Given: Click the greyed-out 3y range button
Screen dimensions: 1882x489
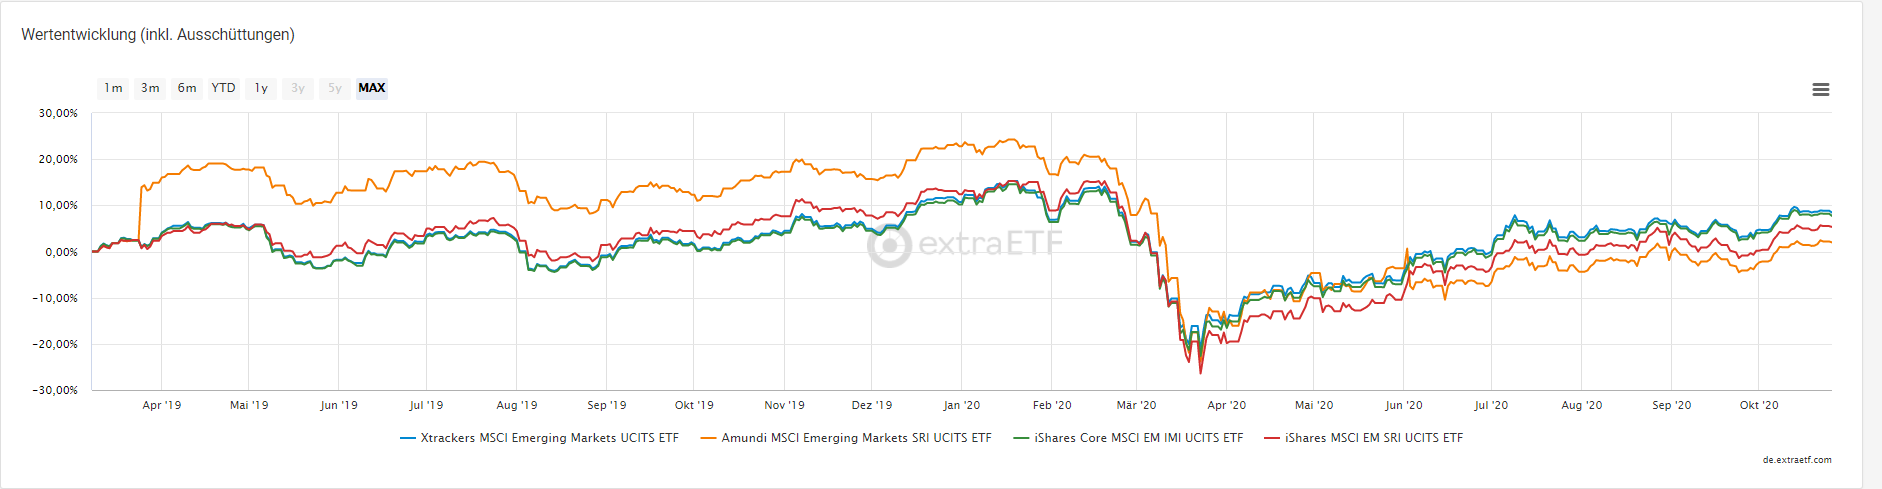Looking at the screenshot, I should 298,88.
